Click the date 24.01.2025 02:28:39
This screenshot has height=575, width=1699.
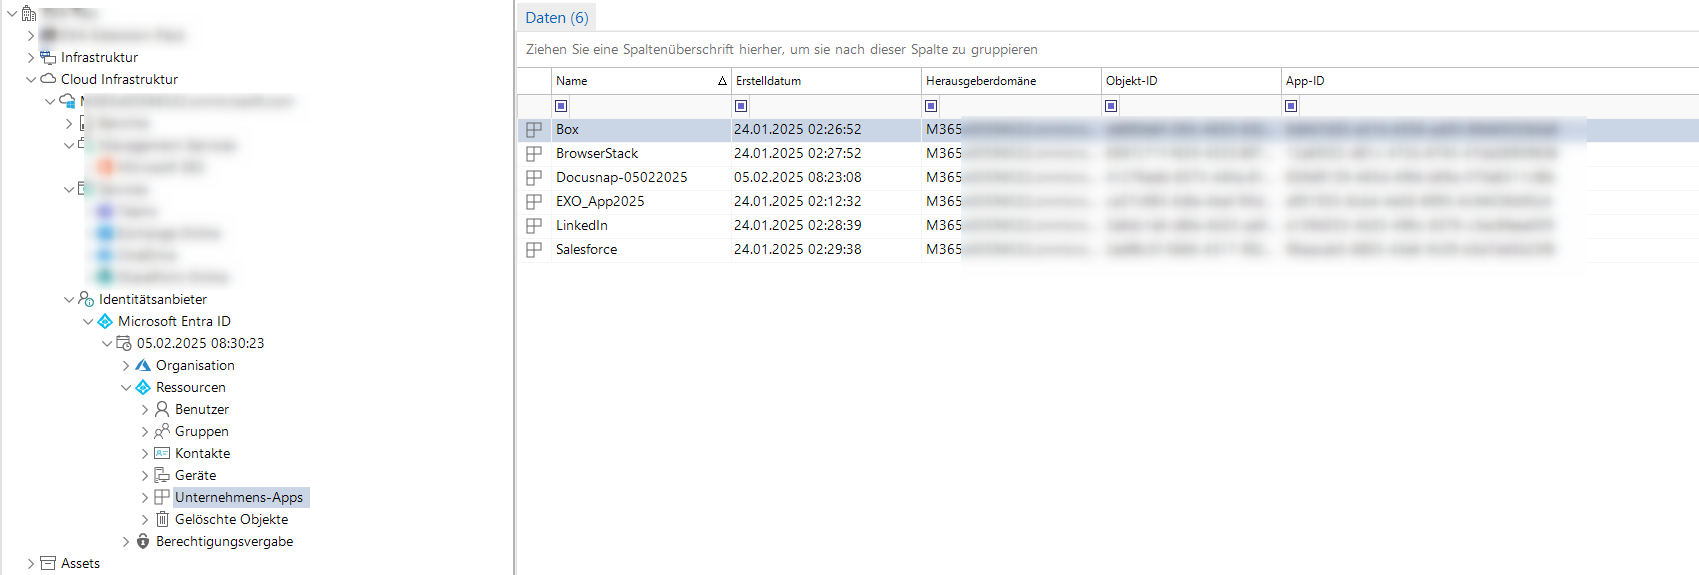[797, 225]
